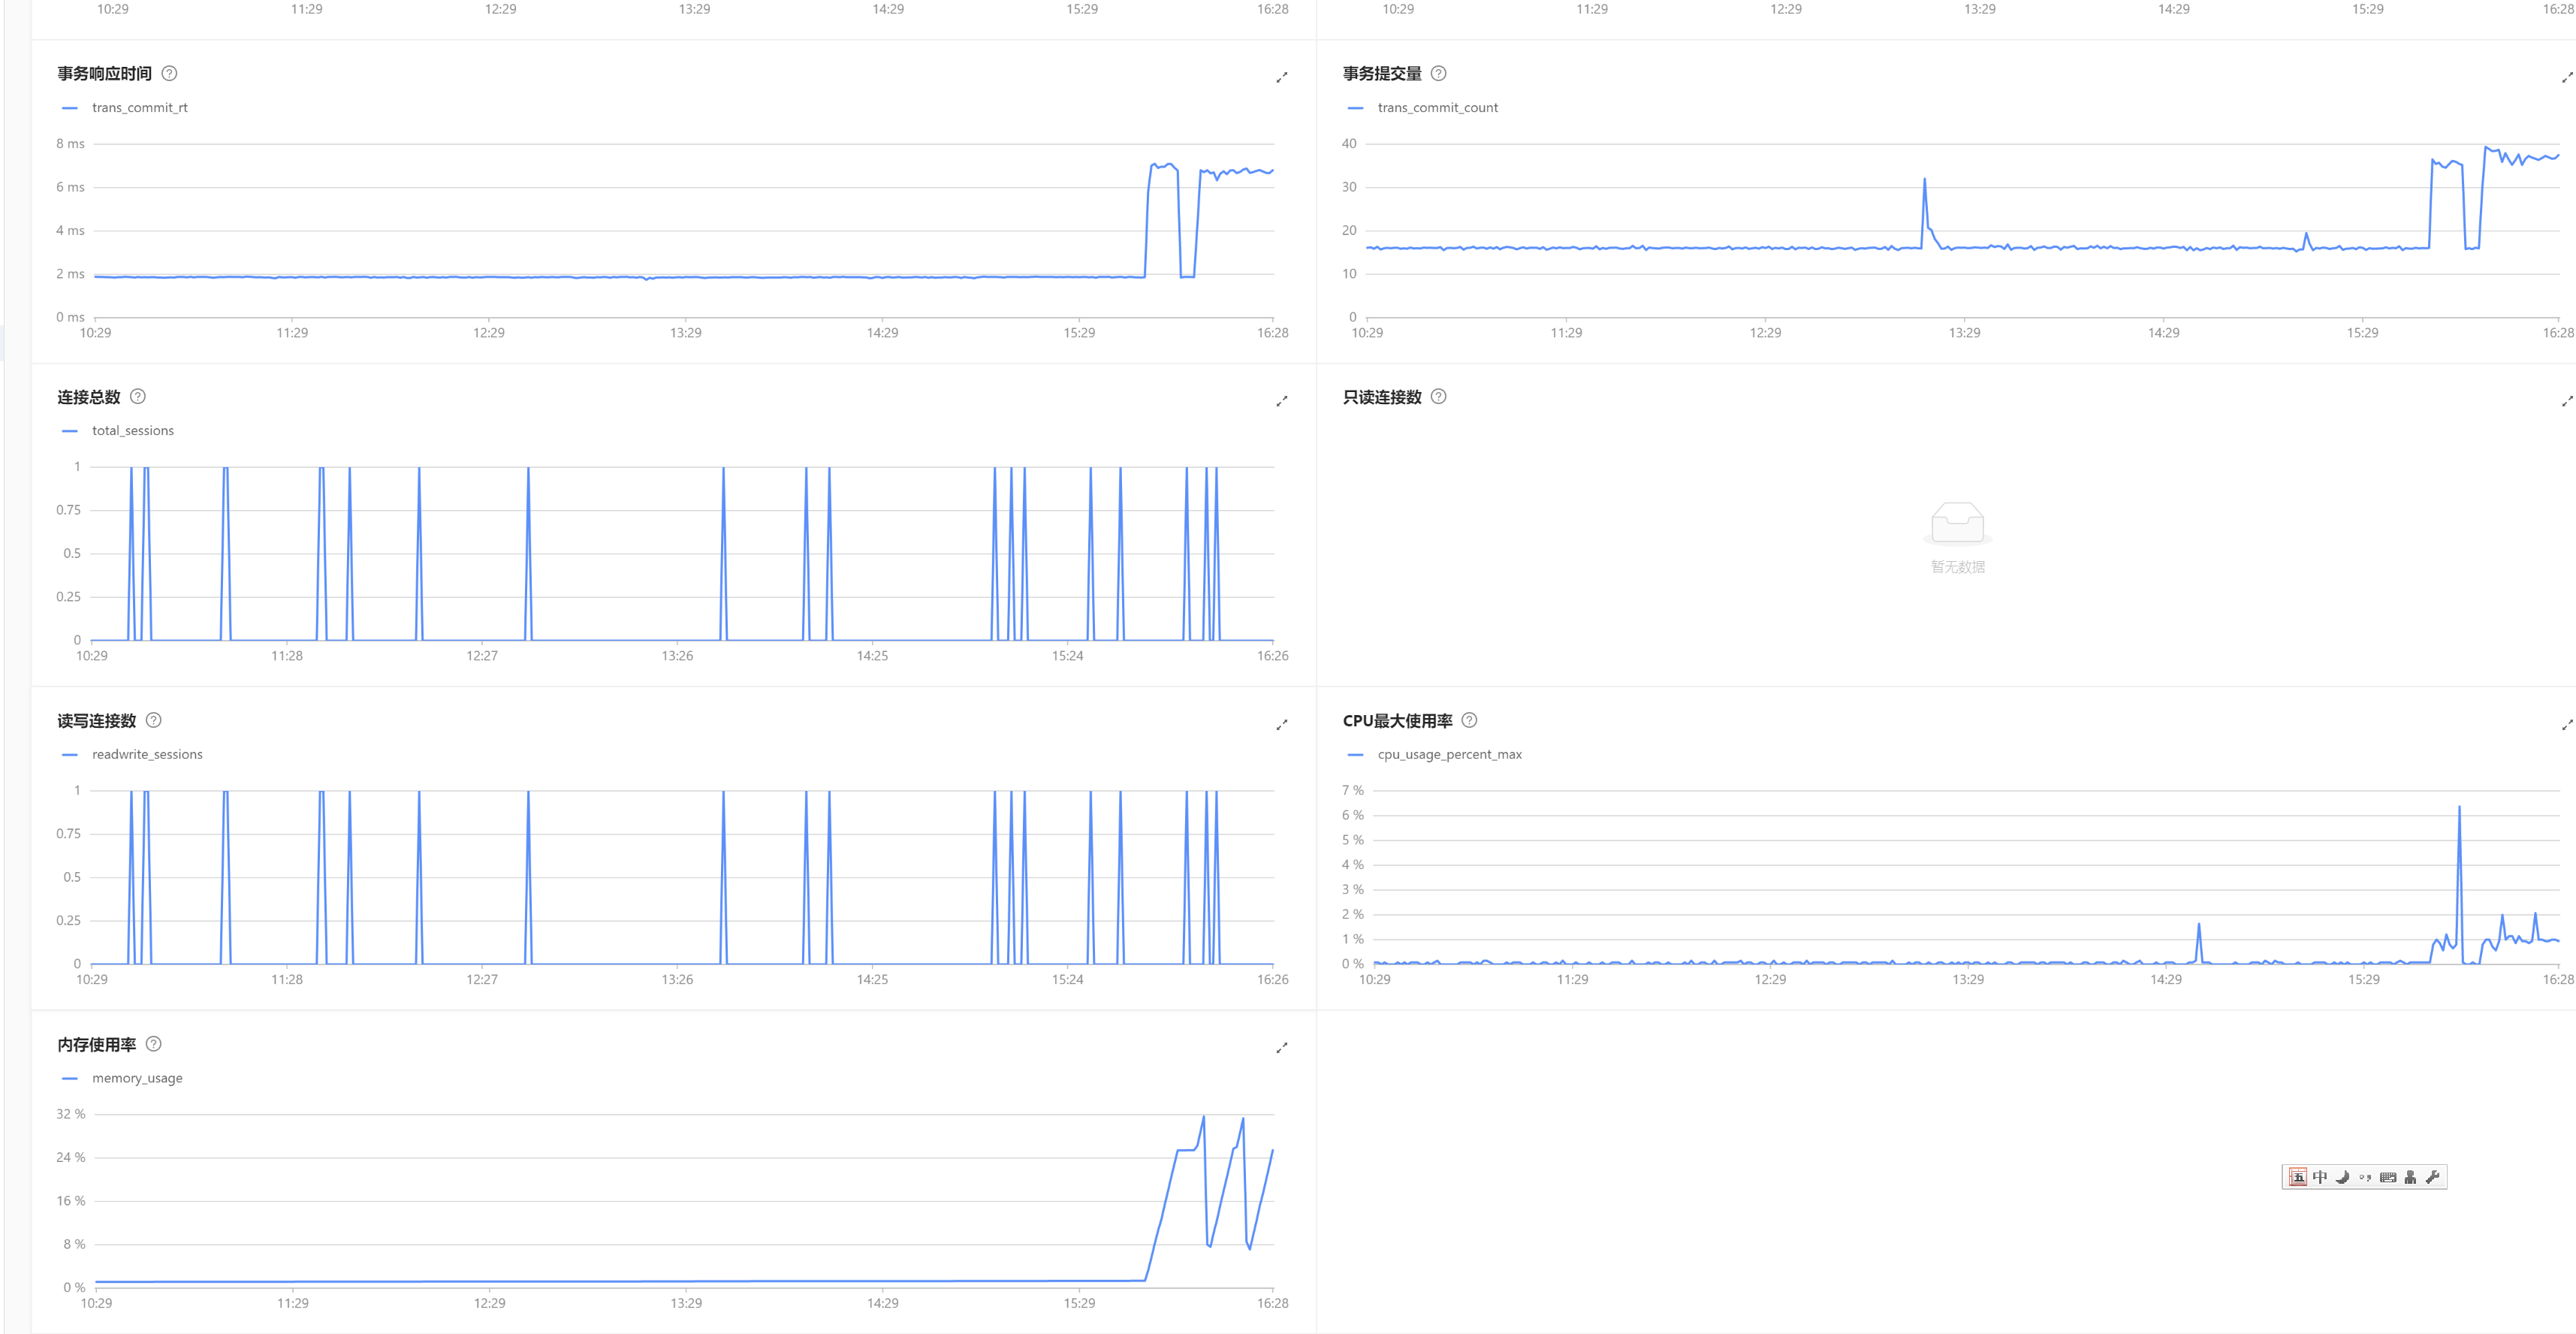Open soft keyboard from IME toolbar
The height and width of the screenshot is (1334, 2576).
(2387, 1177)
